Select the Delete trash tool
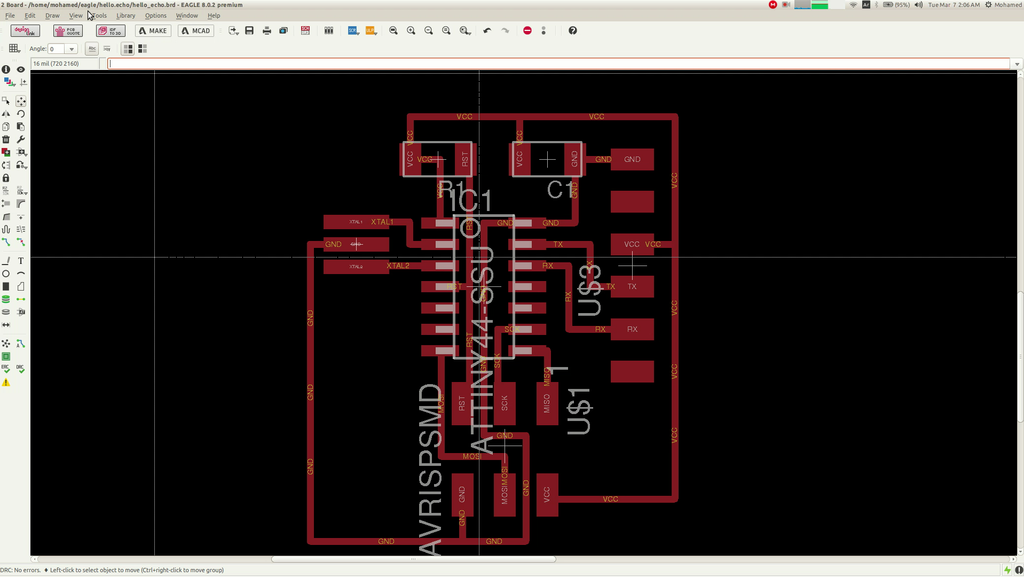The height and width of the screenshot is (577, 1024). (x=6, y=139)
